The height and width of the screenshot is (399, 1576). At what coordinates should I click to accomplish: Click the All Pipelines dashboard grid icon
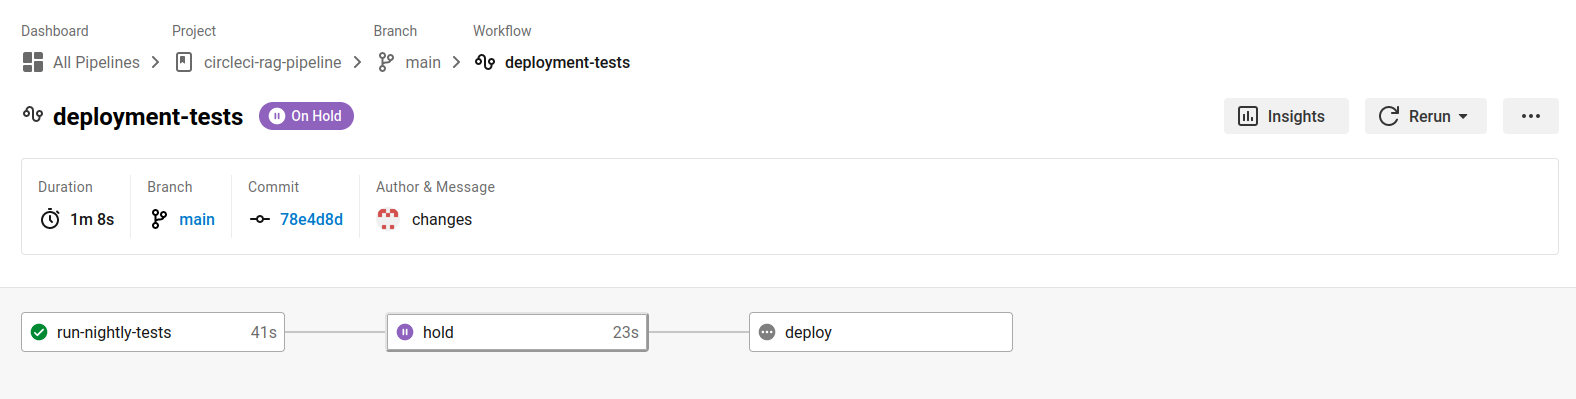33,62
